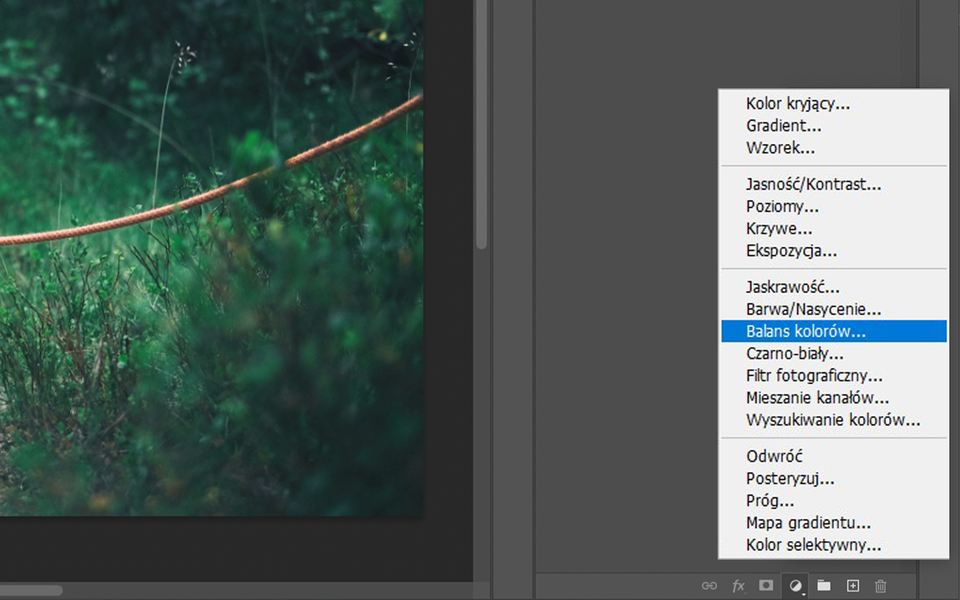Click the vertical canvas scrollbar
Viewport: 960px width, 600px height.
coord(481,120)
